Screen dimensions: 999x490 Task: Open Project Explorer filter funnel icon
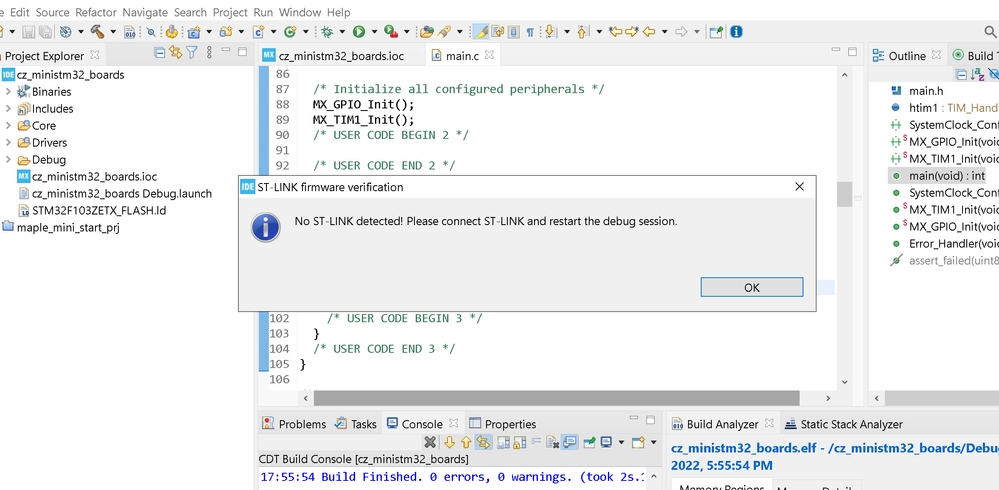(x=192, y=53)
